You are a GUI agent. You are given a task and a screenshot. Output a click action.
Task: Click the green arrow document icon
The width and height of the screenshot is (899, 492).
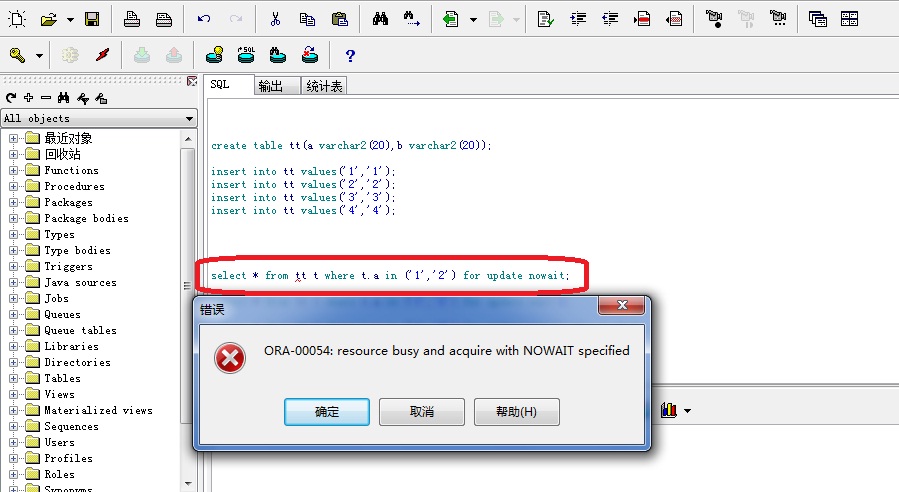451,19
